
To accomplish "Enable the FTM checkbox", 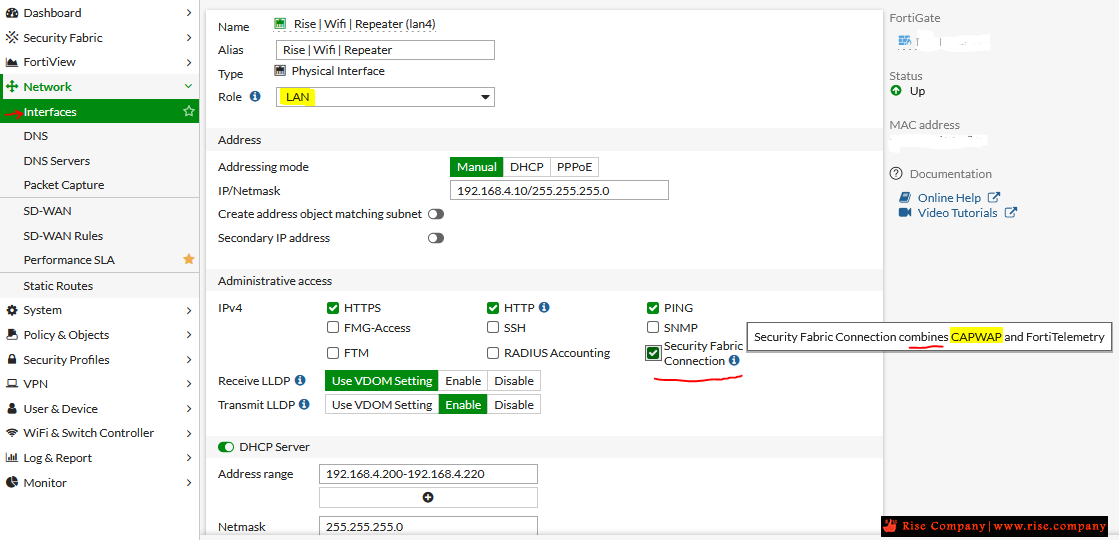I will (333, 353).
